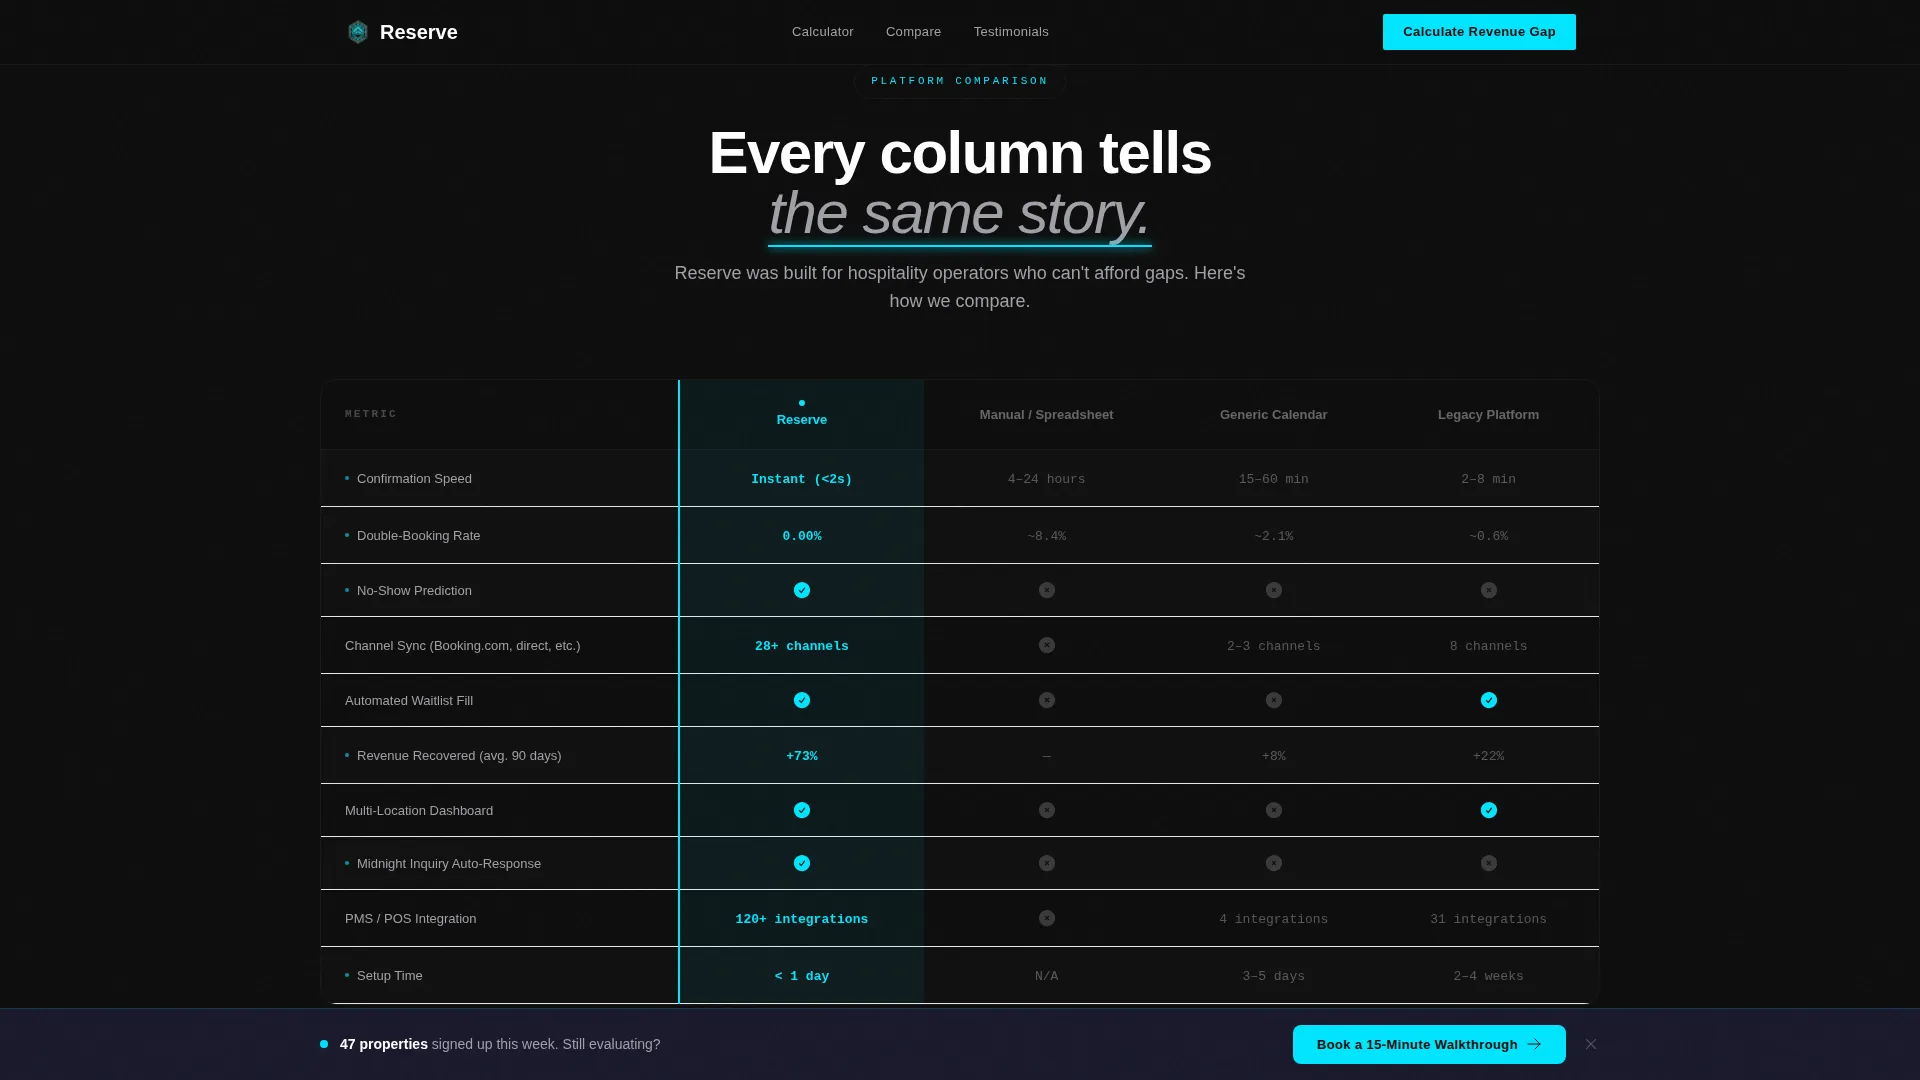Click Legacy Platform's Automated Waitlist Fill checkmark
The height and width of the screenshot is (1080, 1920).
click(x=1489, y=700)
